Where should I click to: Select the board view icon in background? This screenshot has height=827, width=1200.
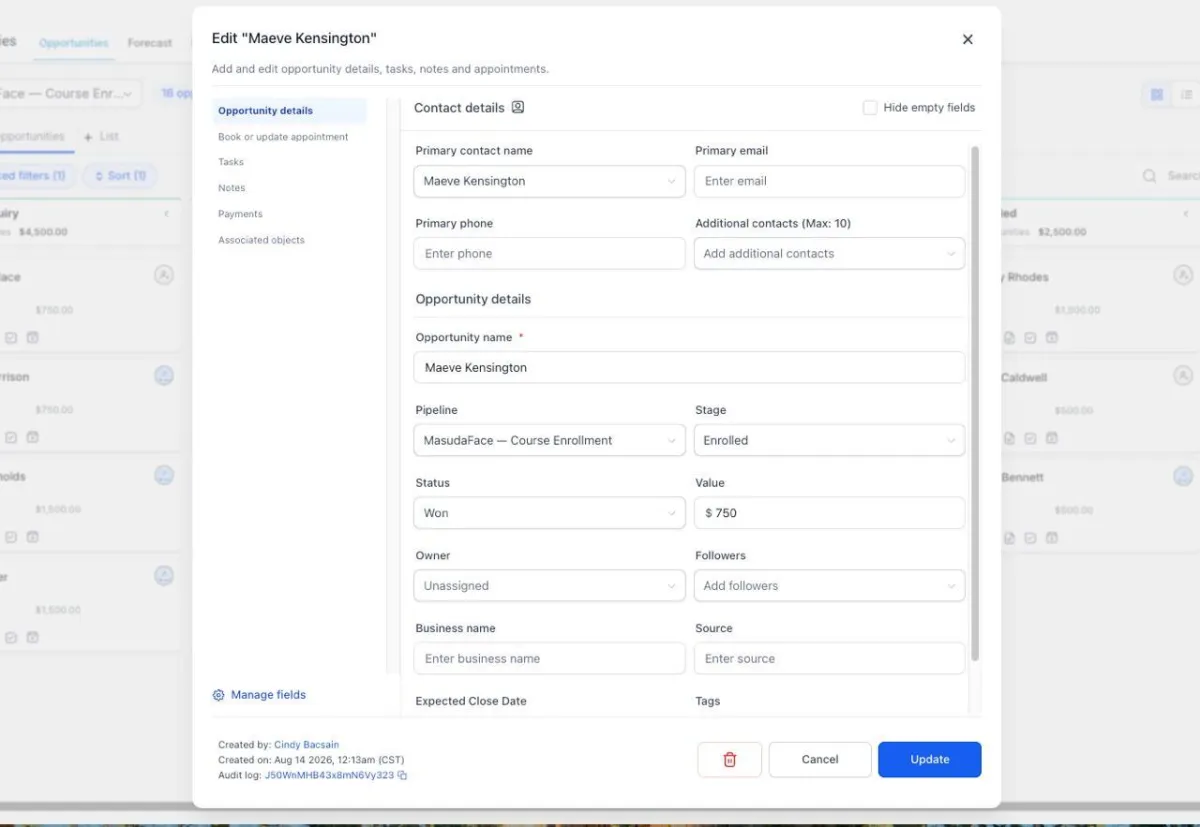pos(1157,94)
